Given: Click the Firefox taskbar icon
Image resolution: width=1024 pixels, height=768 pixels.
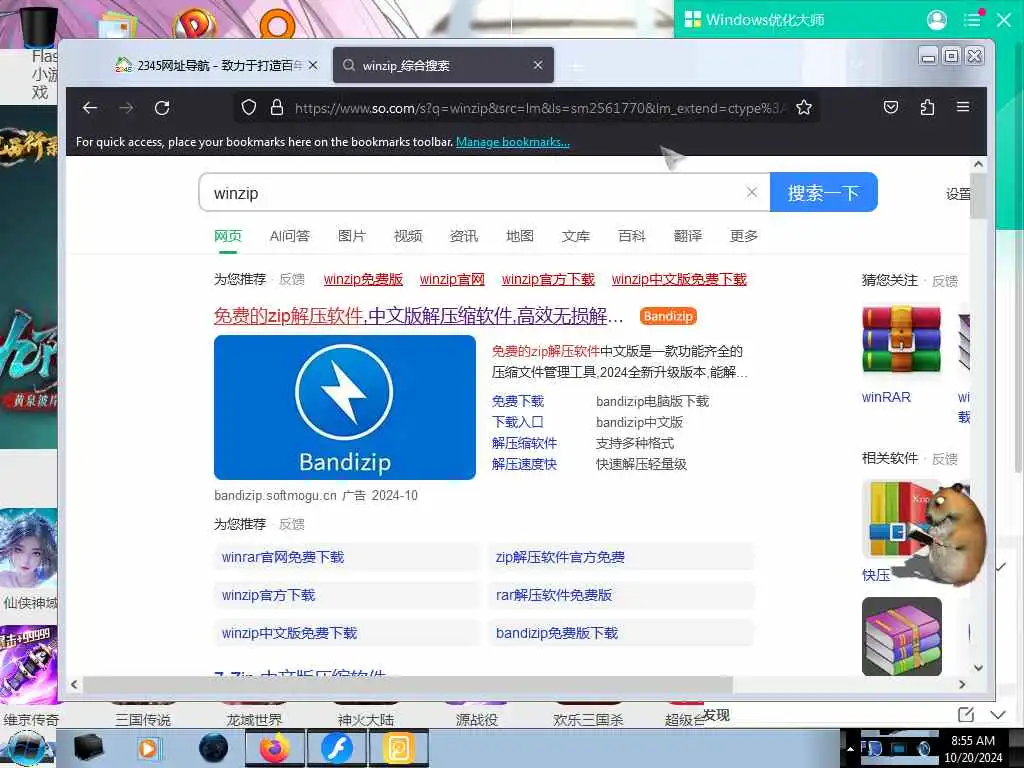Looking at the screenshot, I should 275,748.
